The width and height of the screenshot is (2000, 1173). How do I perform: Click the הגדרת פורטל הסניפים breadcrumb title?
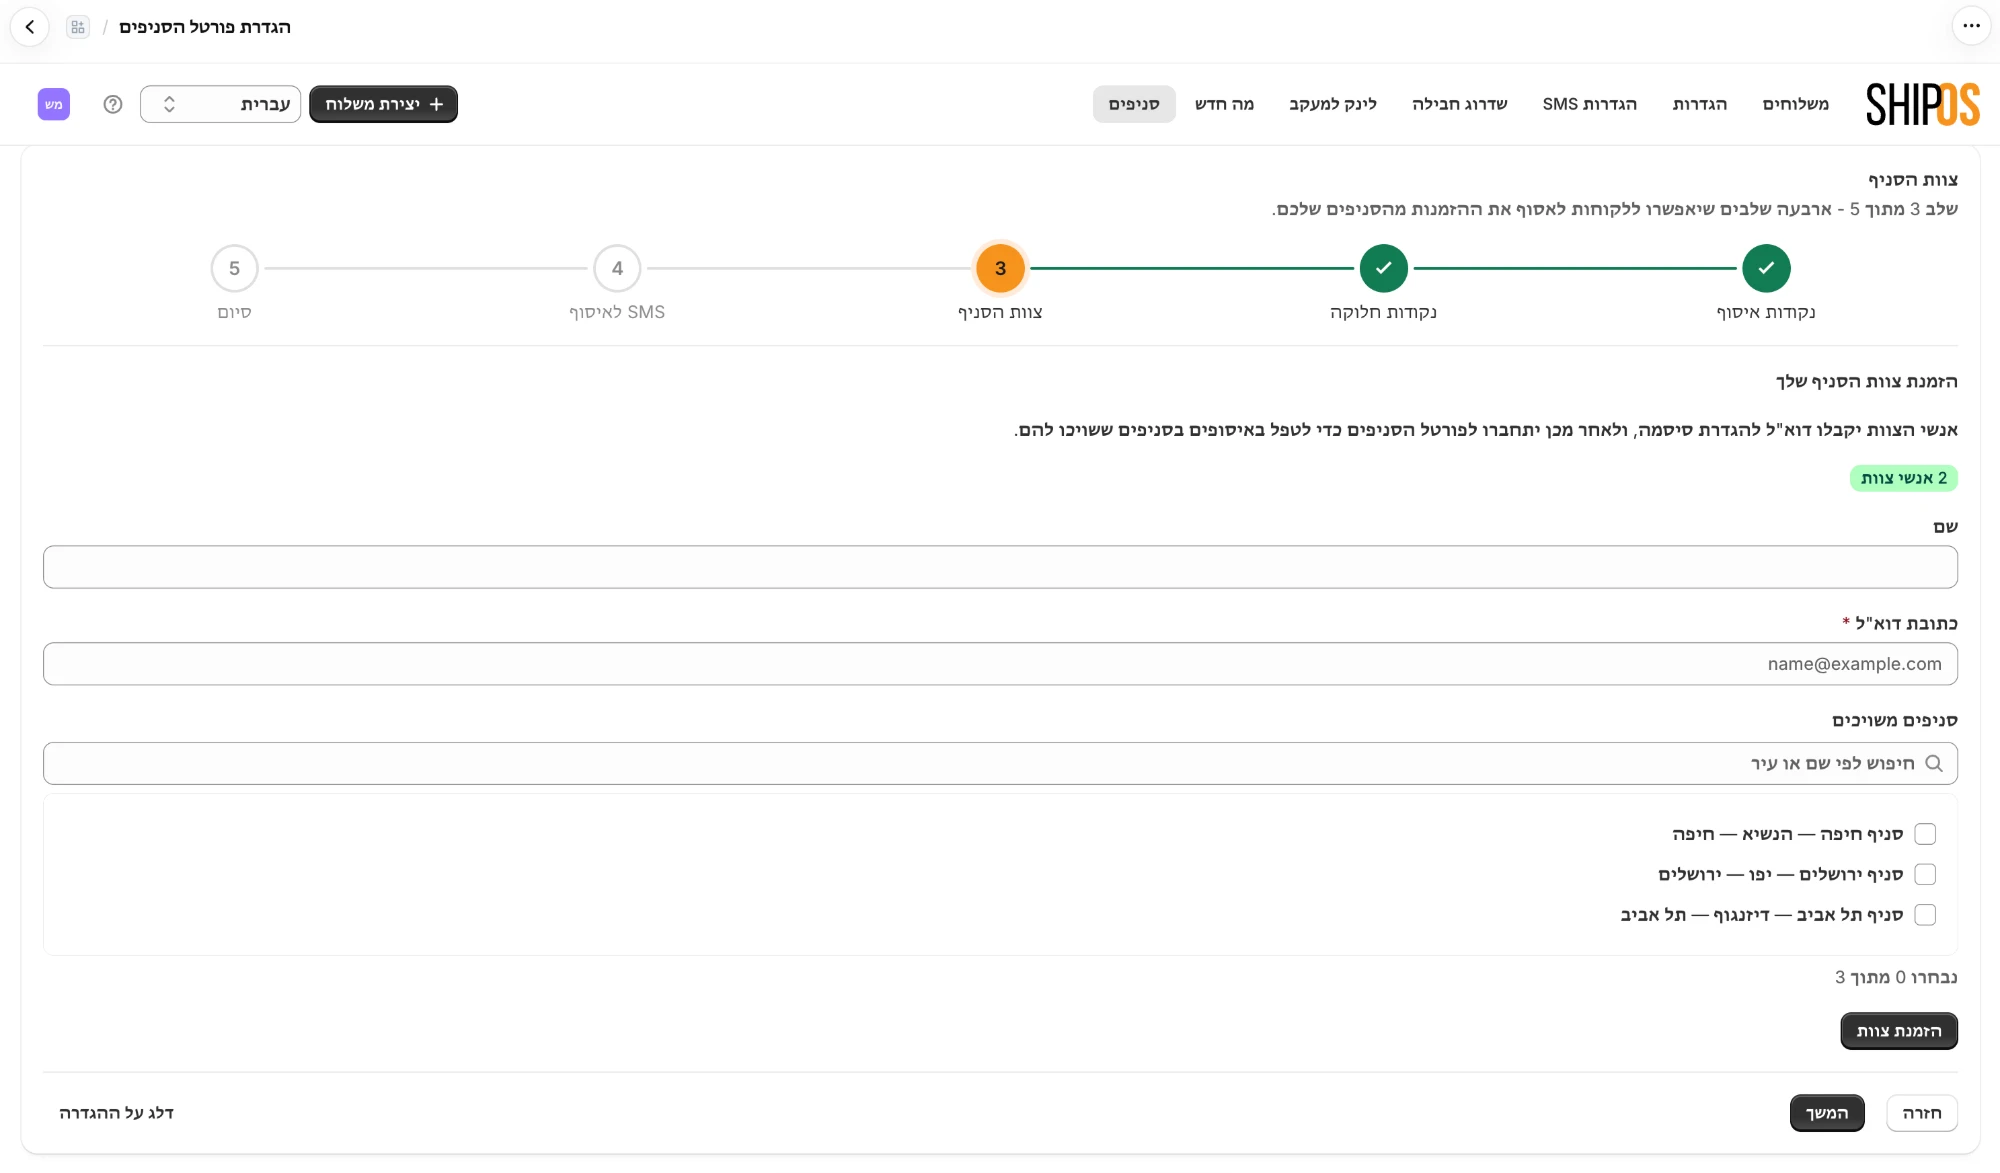click(205, 27)
